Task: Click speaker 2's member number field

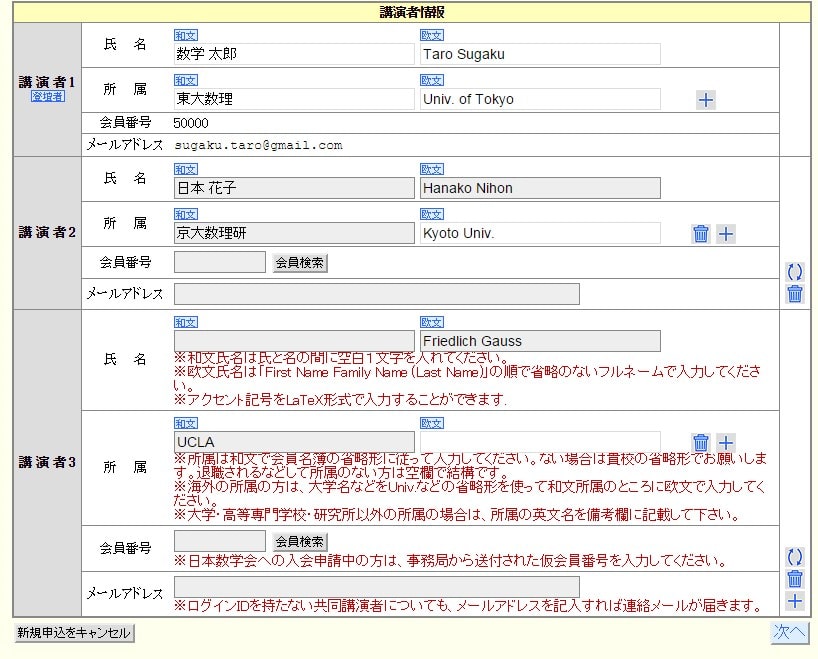Action: (220, 262)
